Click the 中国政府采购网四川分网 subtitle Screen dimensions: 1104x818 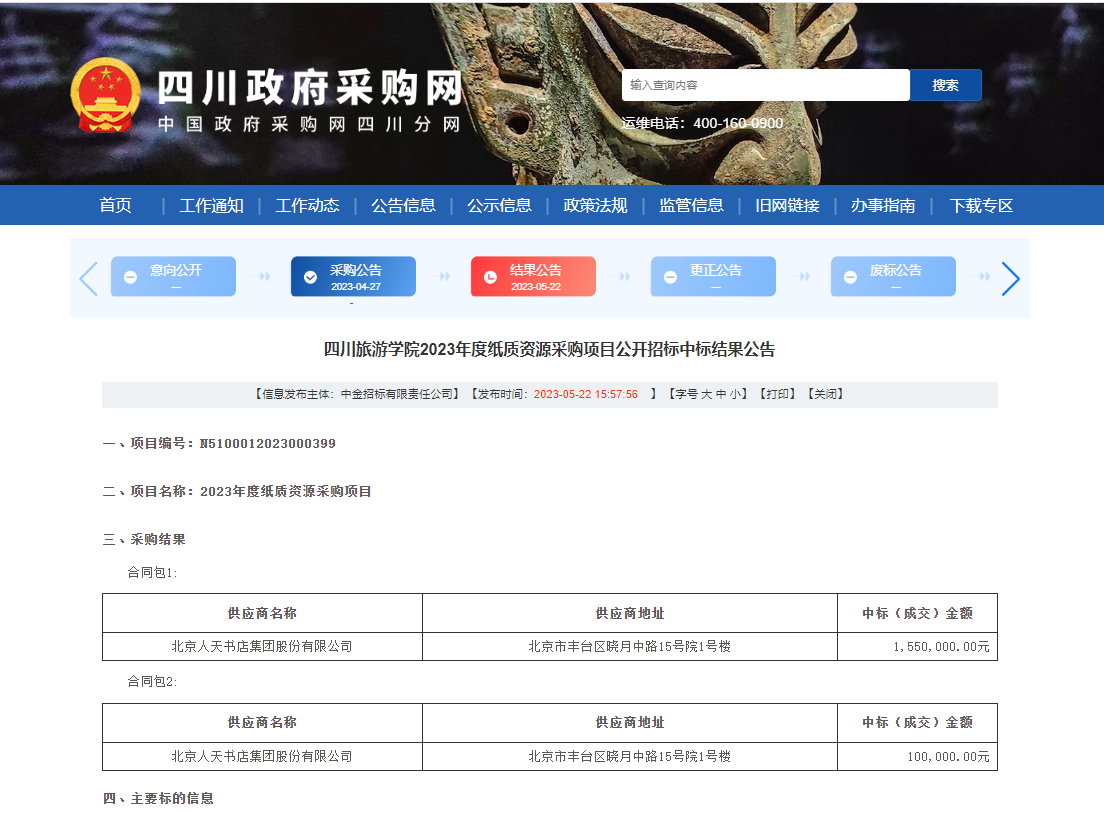[309, 125]
